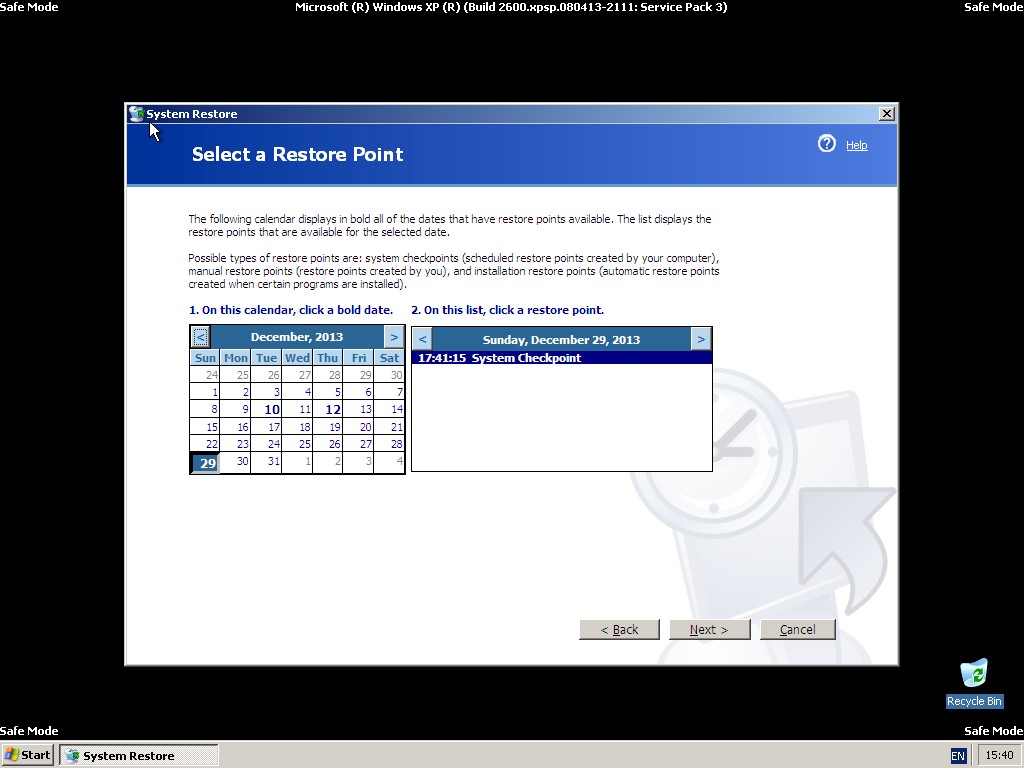Select the 17:41:15 System Checkpoint entry
The height and width of the screenshot is (768, 1024).
click(562, 358)
